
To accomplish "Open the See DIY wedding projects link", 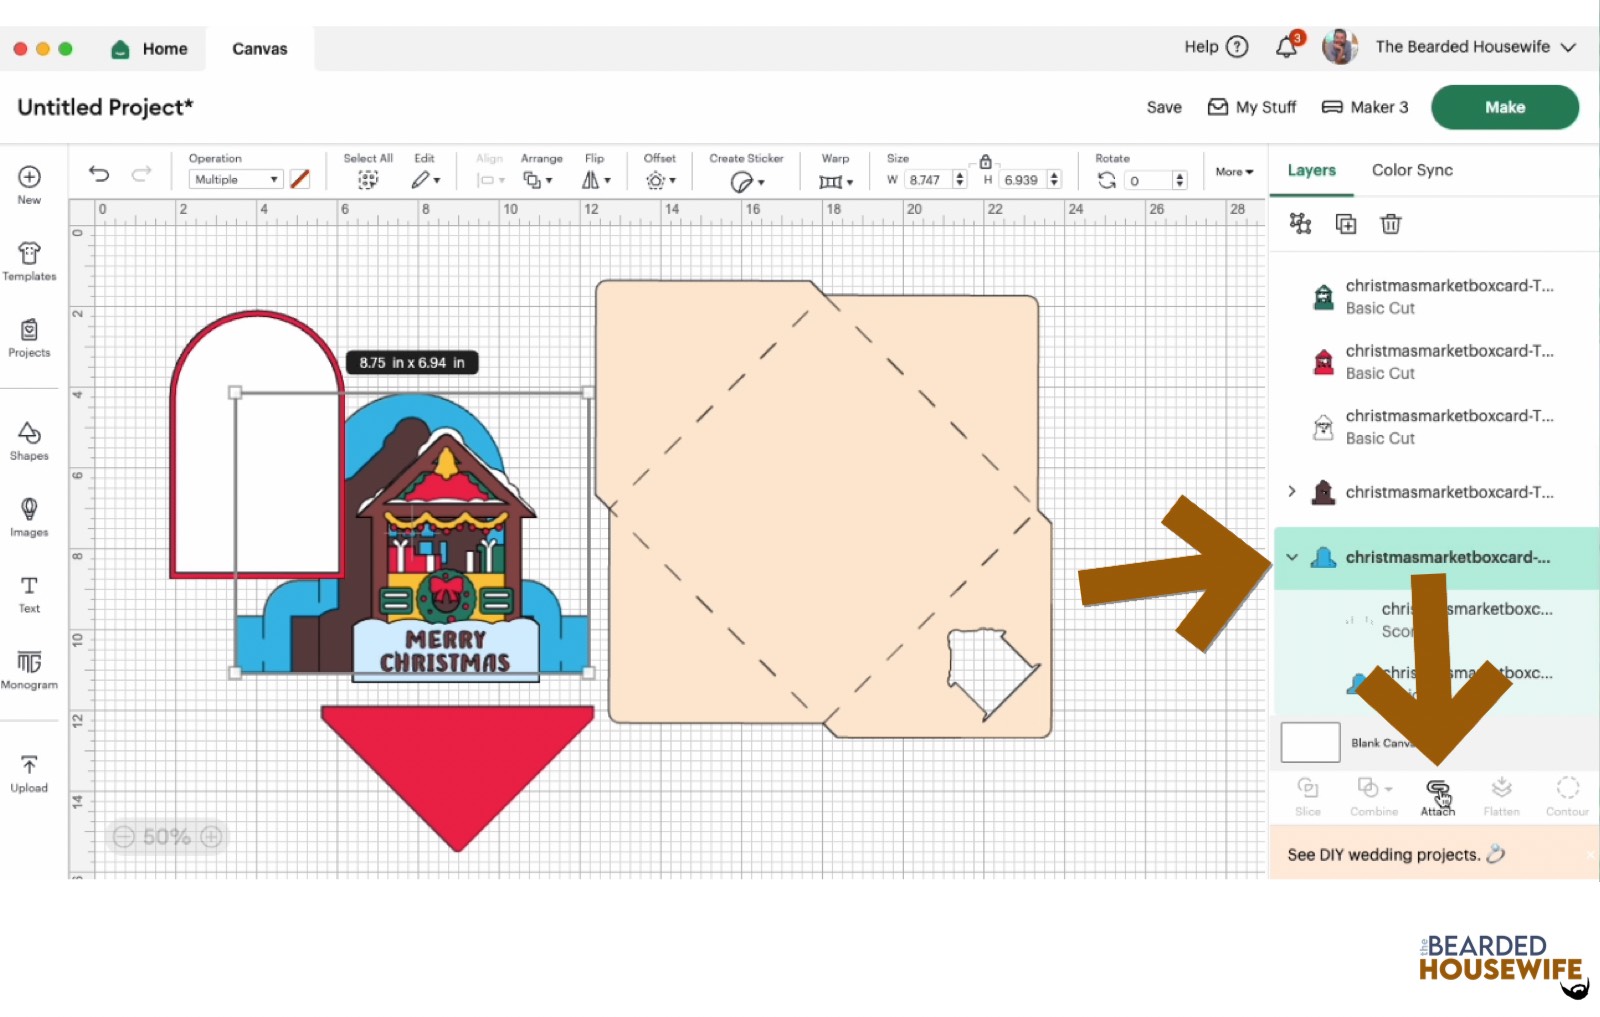I will (x=1396, y=854).
